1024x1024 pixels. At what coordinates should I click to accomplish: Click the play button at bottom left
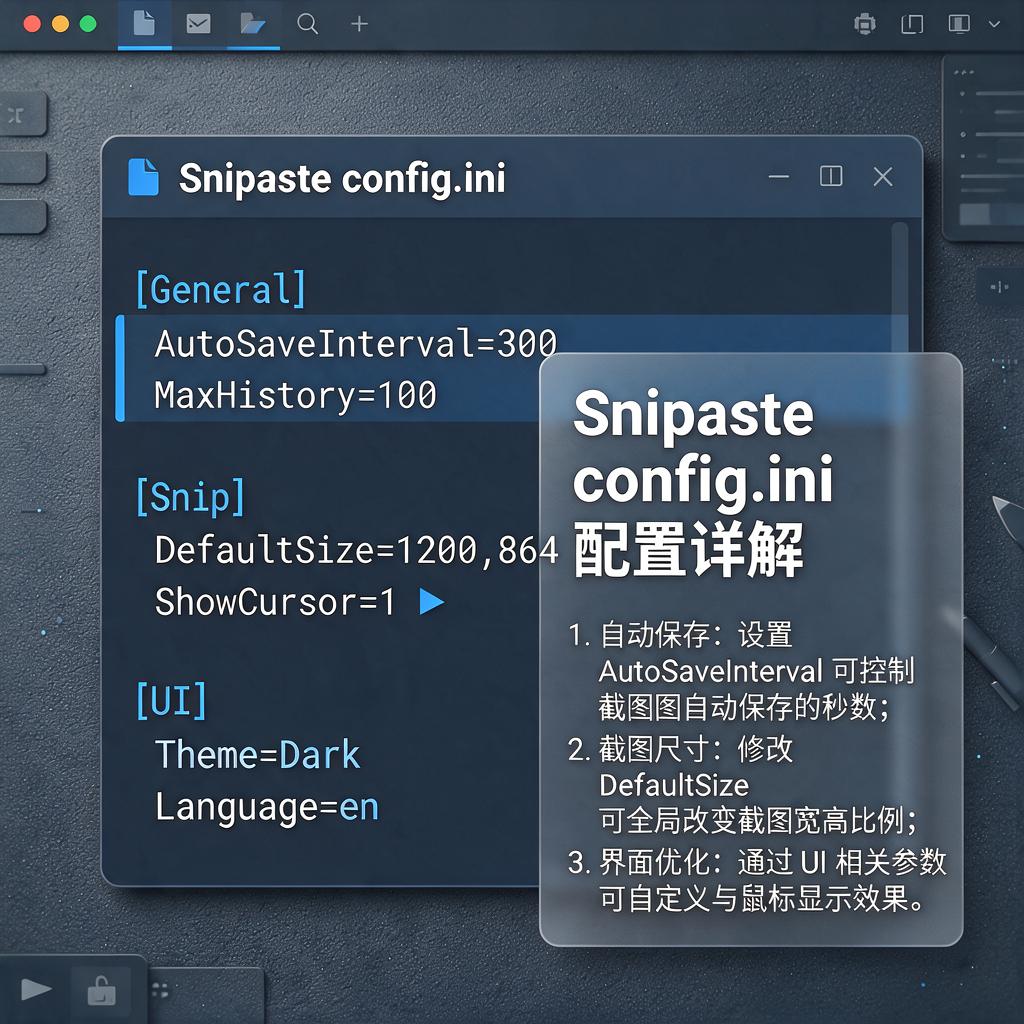(37, 989)
